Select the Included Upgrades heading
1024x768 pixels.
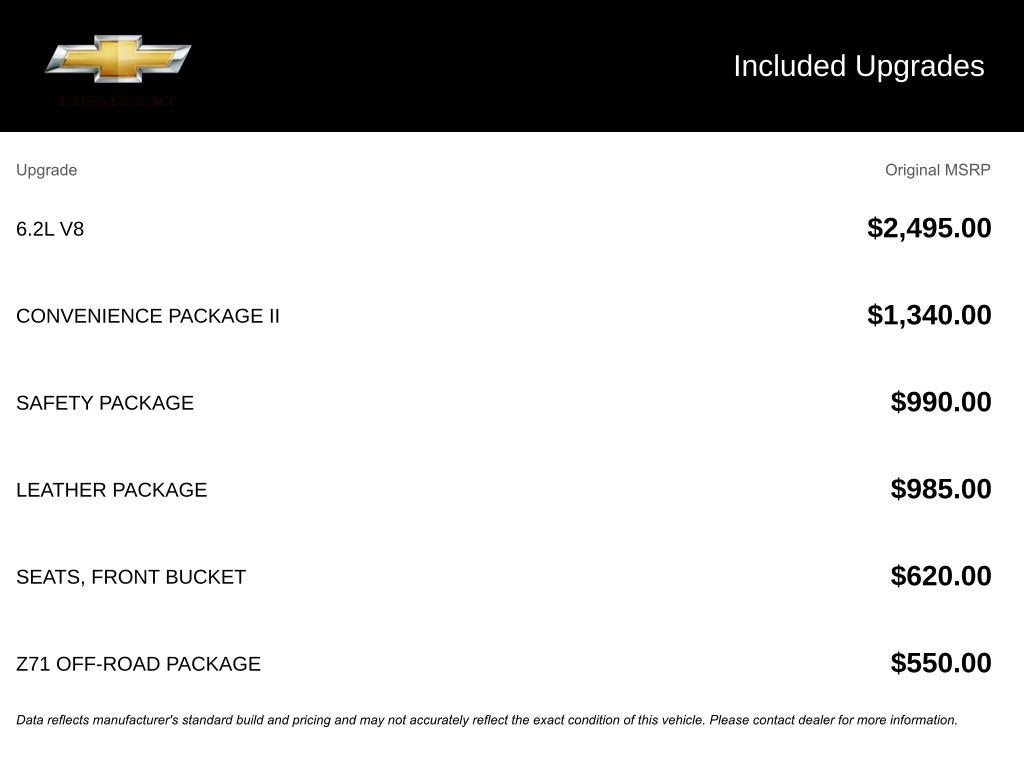coord(858,66)
